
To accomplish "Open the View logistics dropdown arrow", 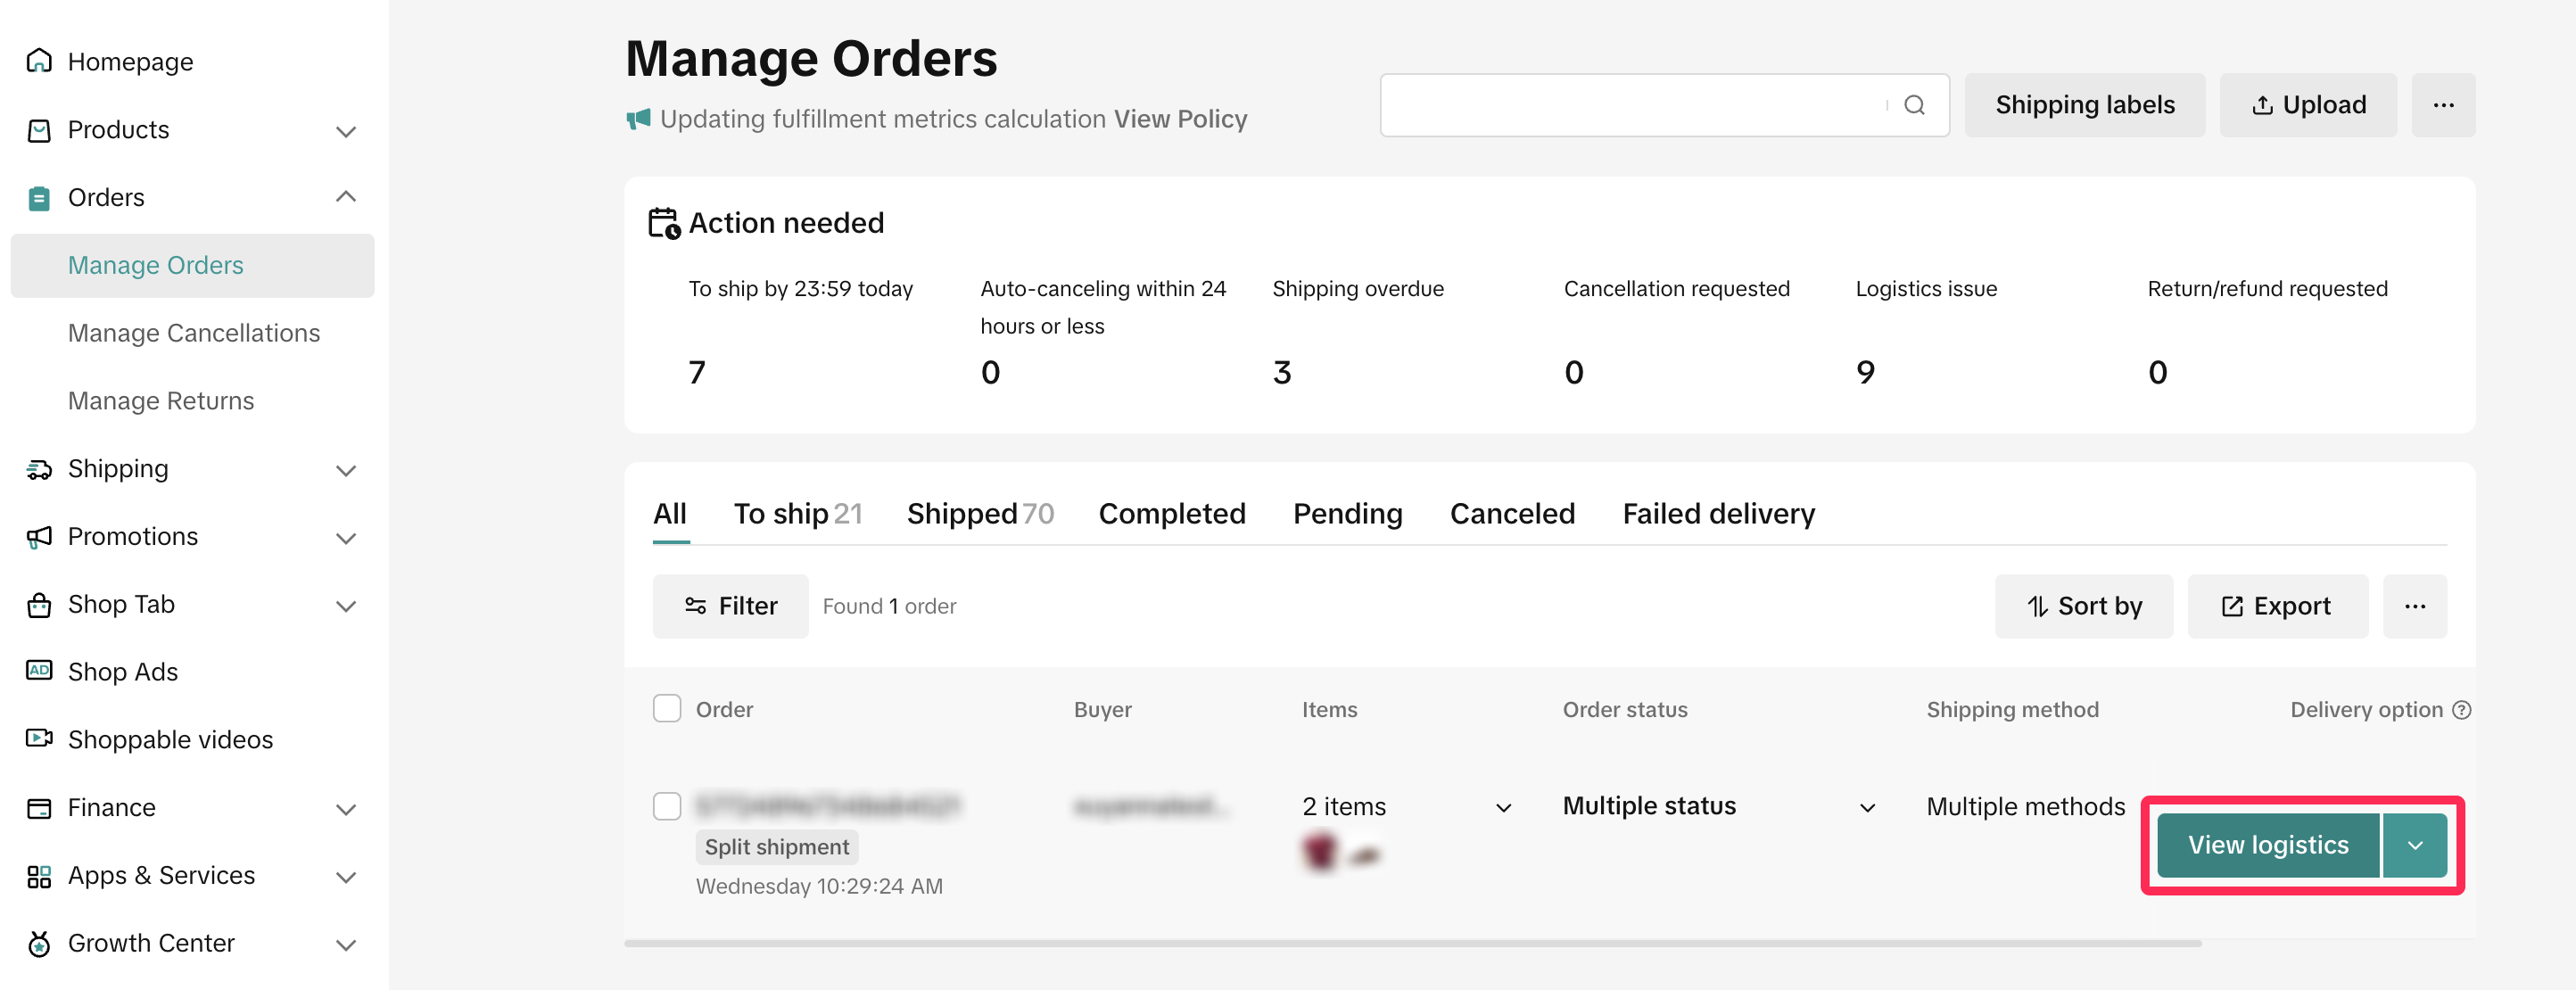I will 2415,845.
